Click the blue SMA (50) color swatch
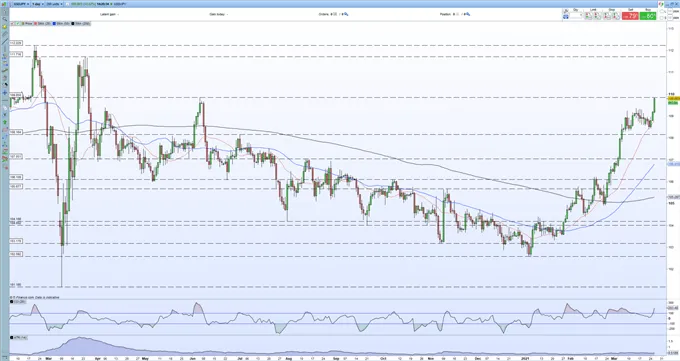This screenshot has width=680, height=361. pyautogui.click(x=54, y=23)
